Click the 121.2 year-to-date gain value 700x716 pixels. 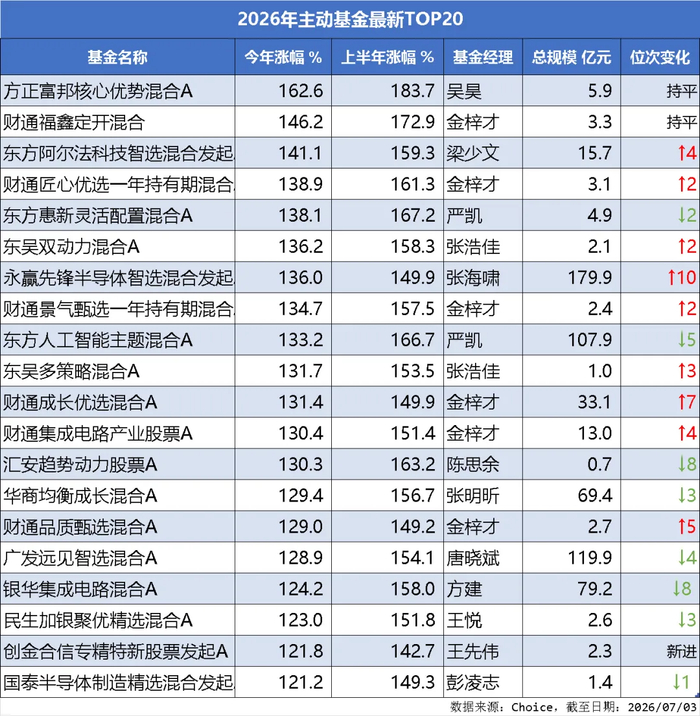tap(301, 682)
